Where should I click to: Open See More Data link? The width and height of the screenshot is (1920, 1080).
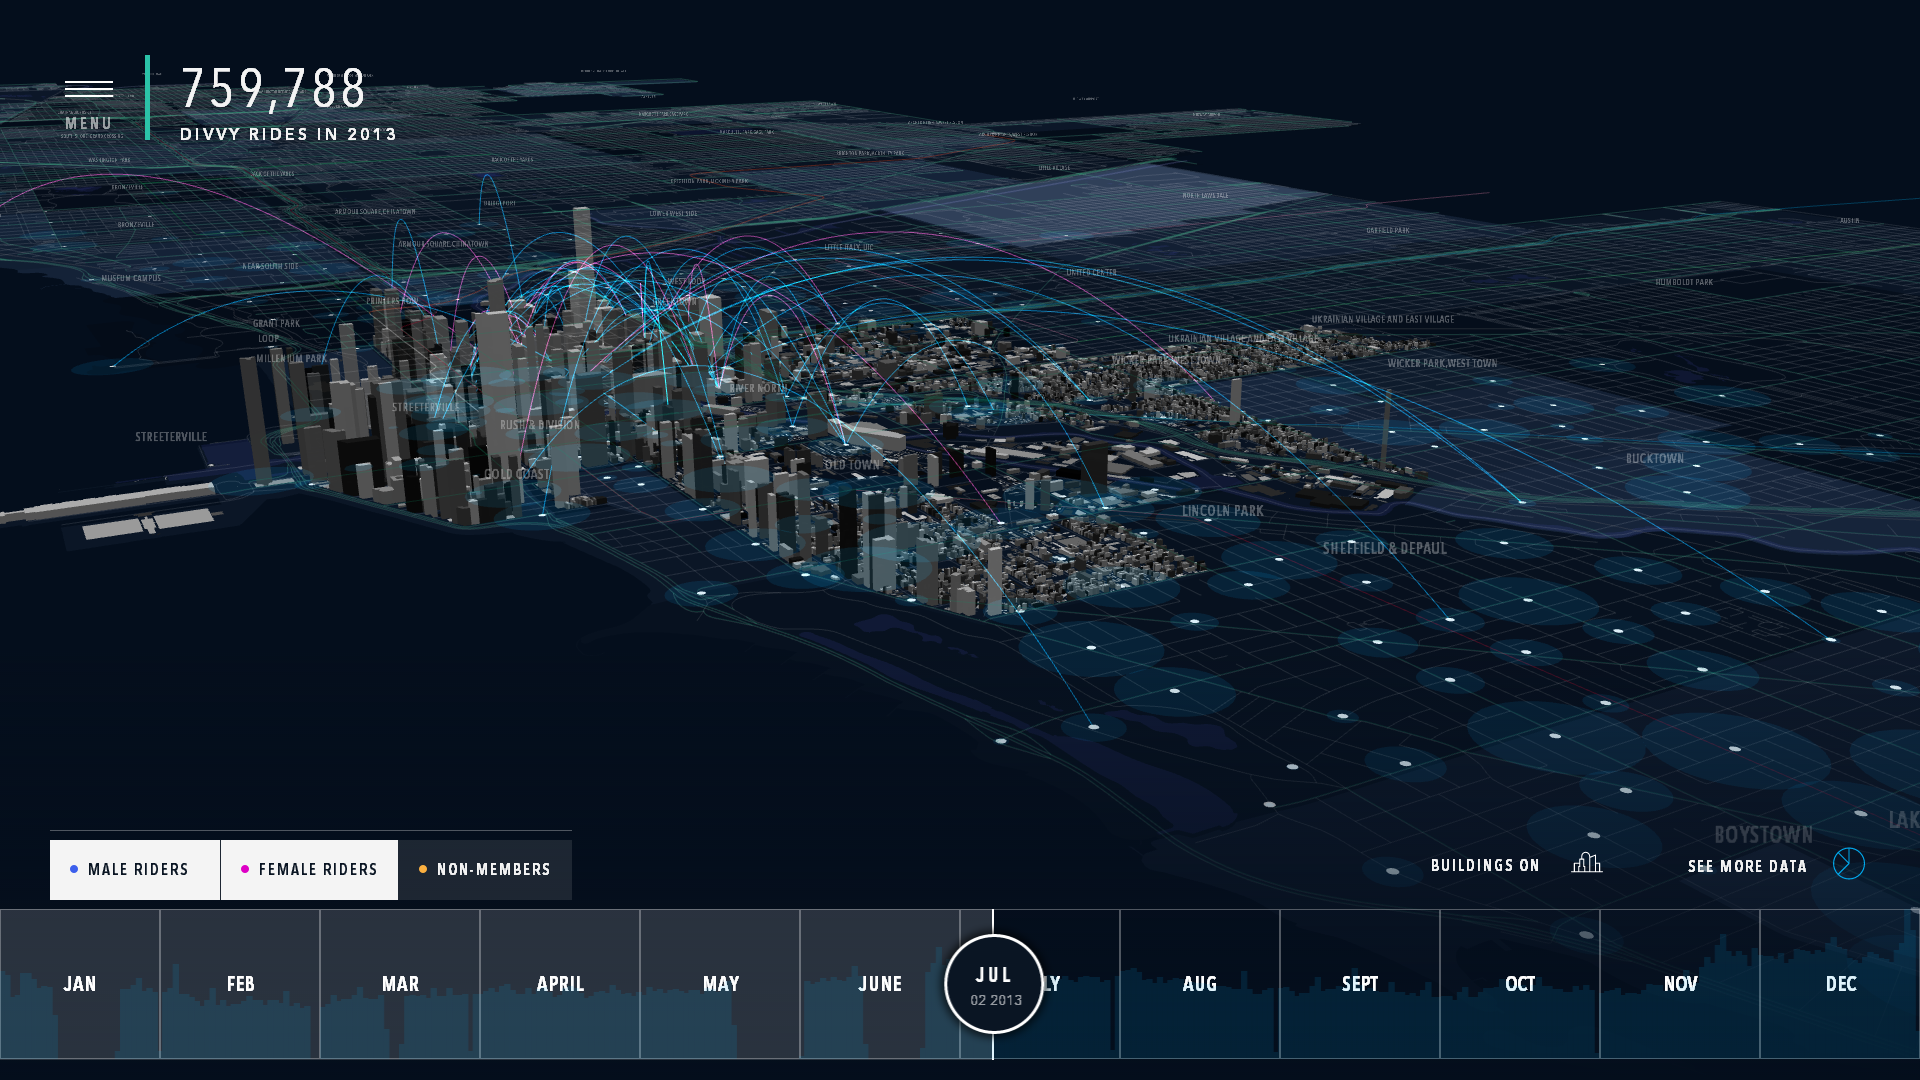[1747, 867]
